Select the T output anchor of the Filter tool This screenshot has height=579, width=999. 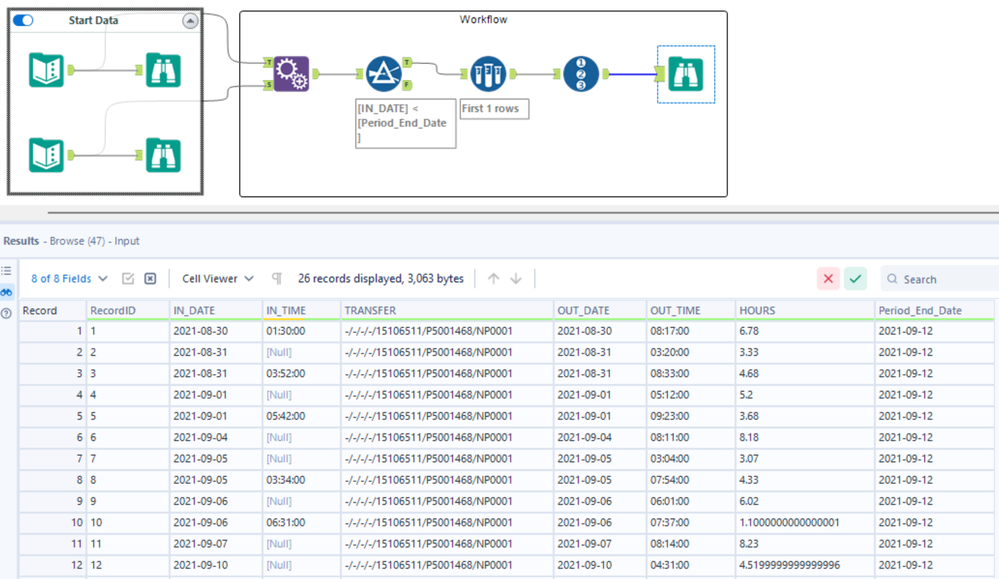pos(406,61)
